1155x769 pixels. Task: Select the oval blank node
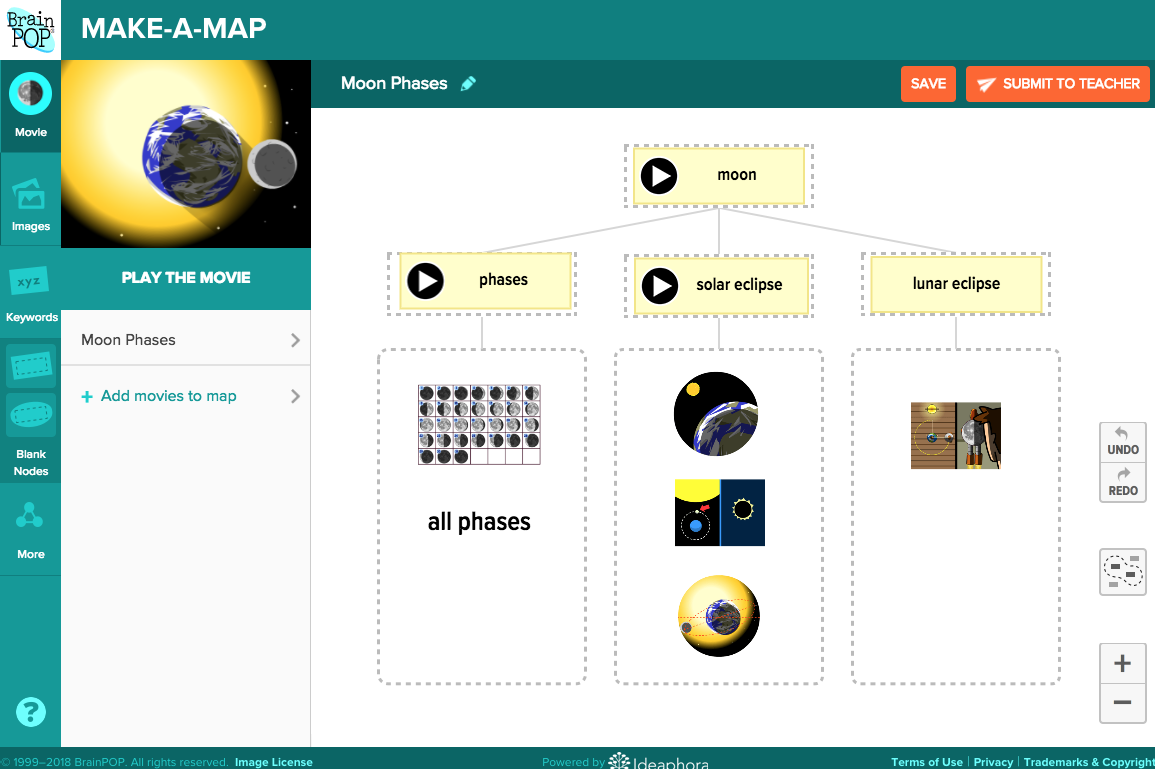(x=31, y=414)
